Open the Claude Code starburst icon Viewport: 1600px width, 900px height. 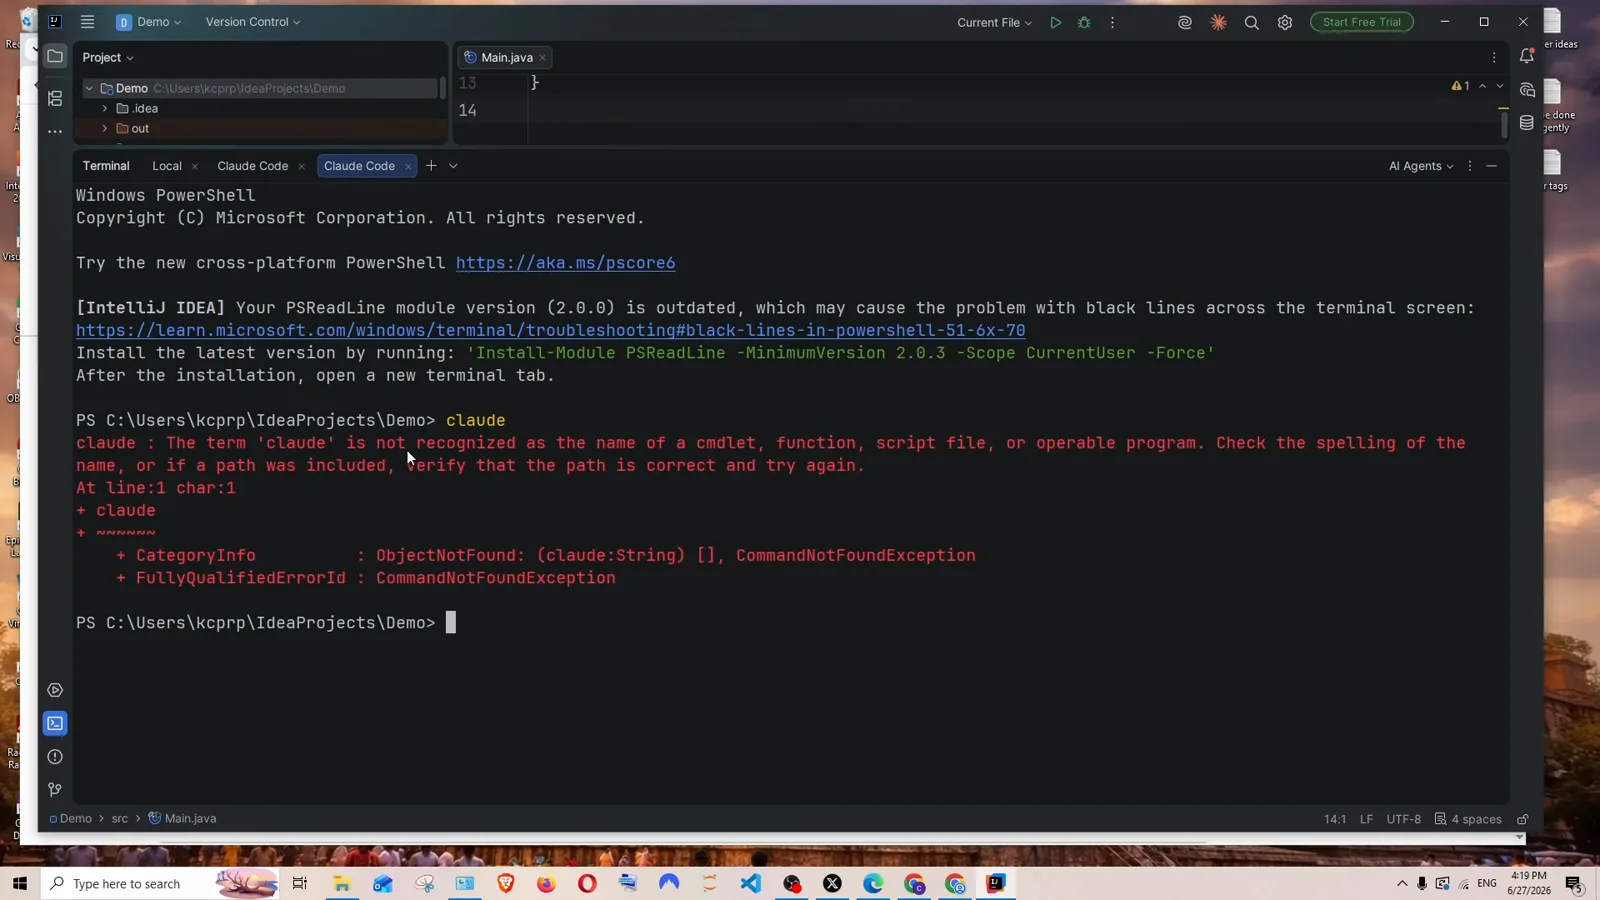click(x=1218, y=22)
